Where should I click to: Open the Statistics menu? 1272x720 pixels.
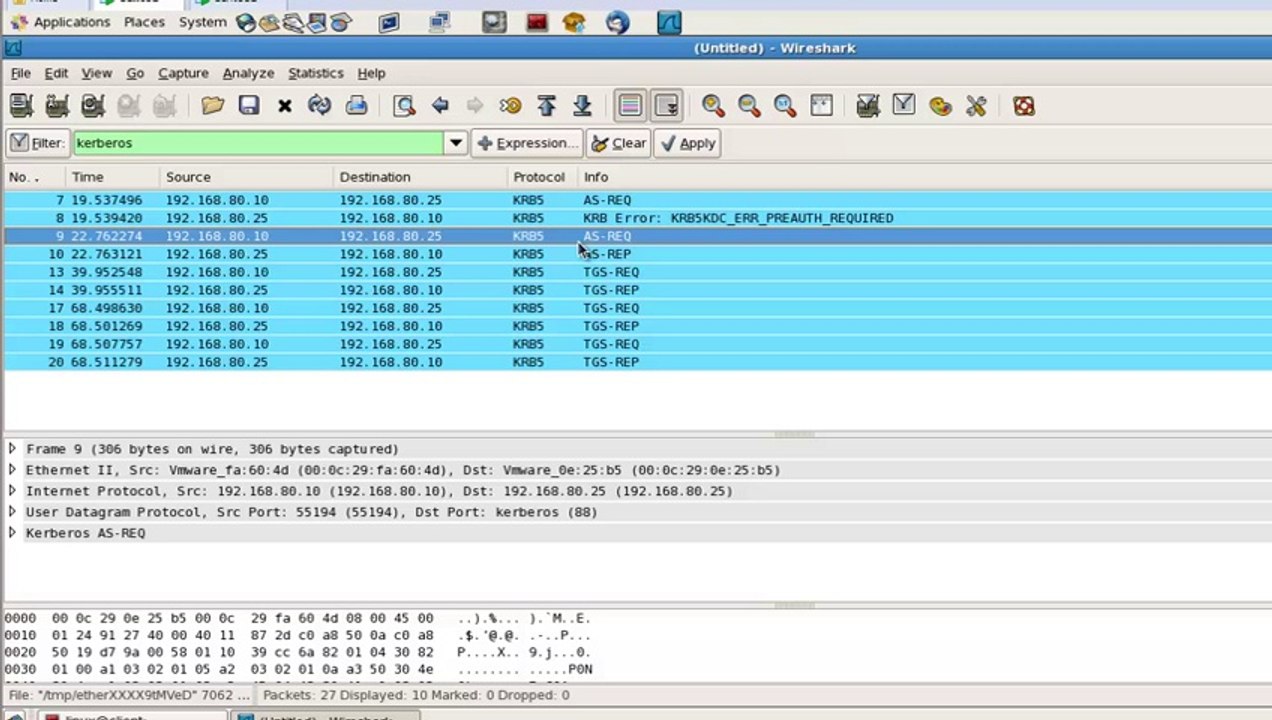tap(315, 73)
